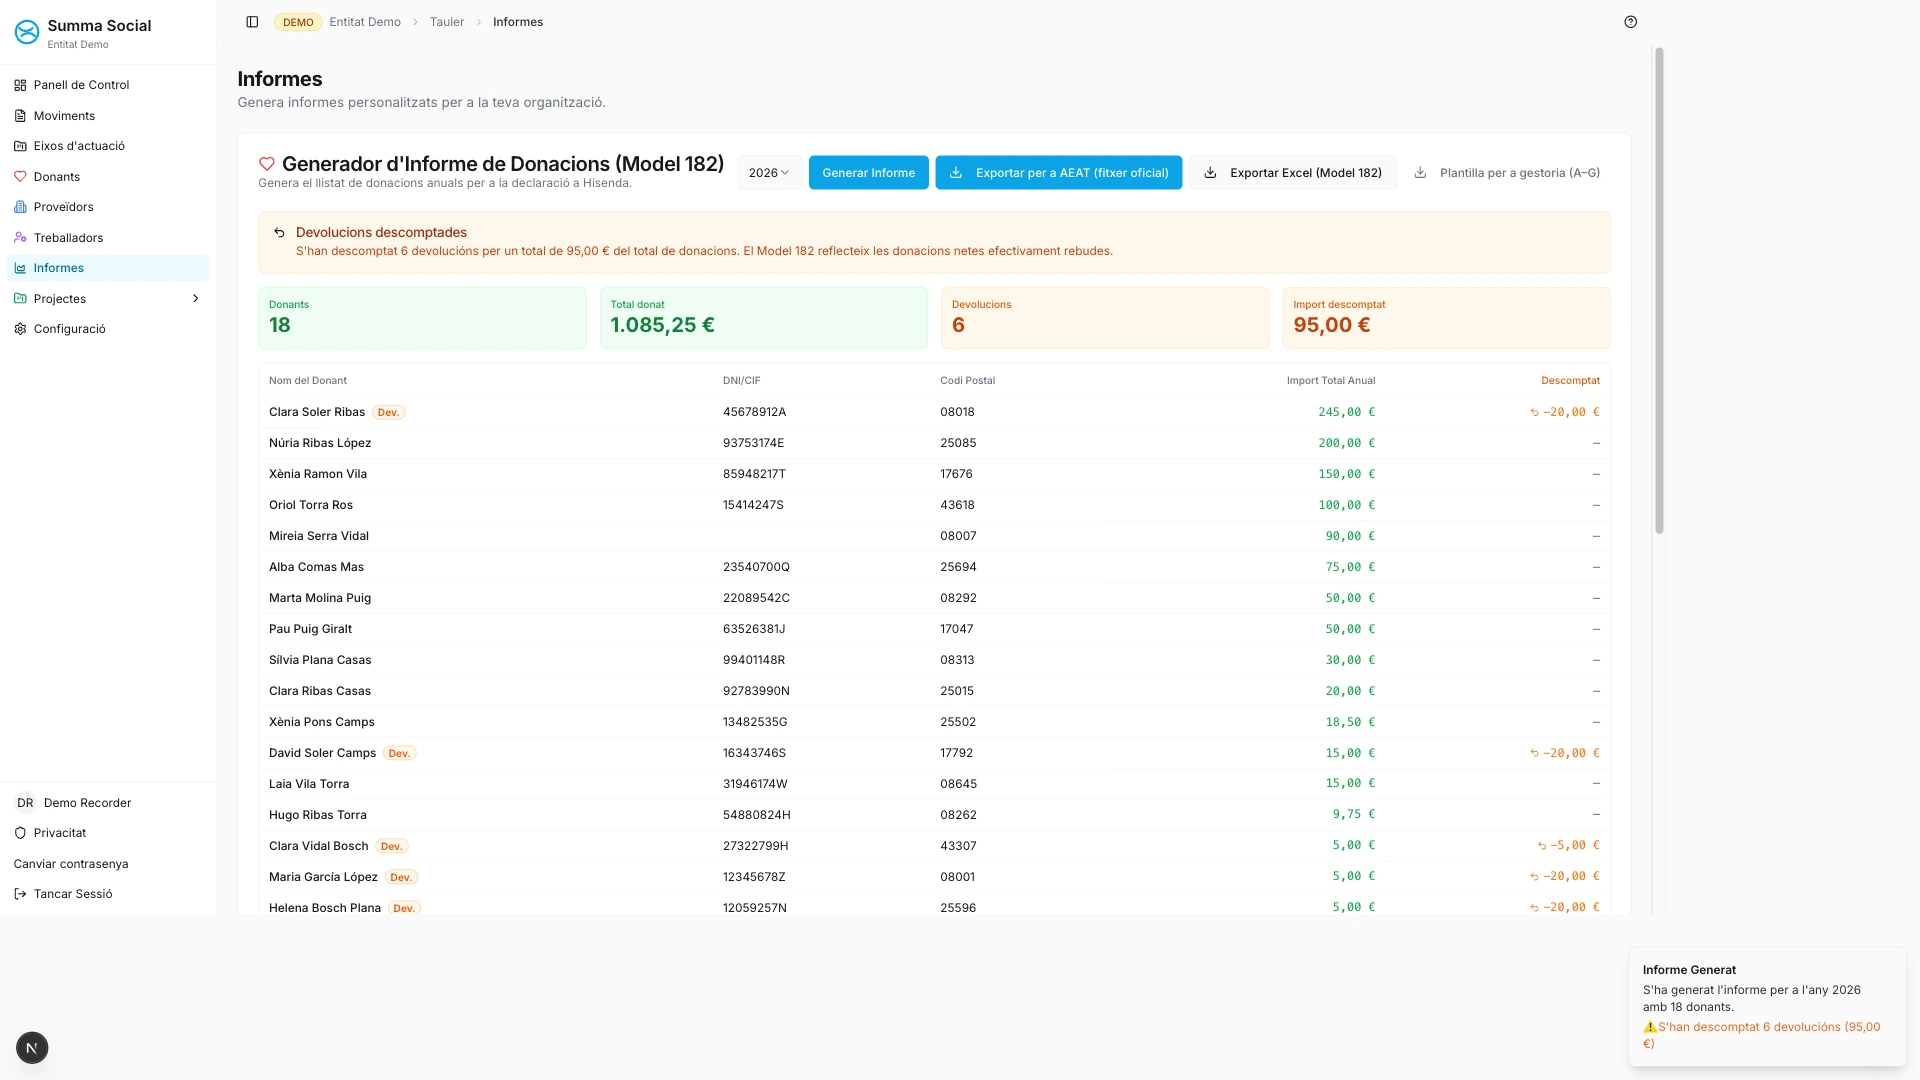The height and width of the screenshot is (1080, 1920).
Task: Open Moviments in the sidebar
Action: pyautogui.click(x=64, y=116)
